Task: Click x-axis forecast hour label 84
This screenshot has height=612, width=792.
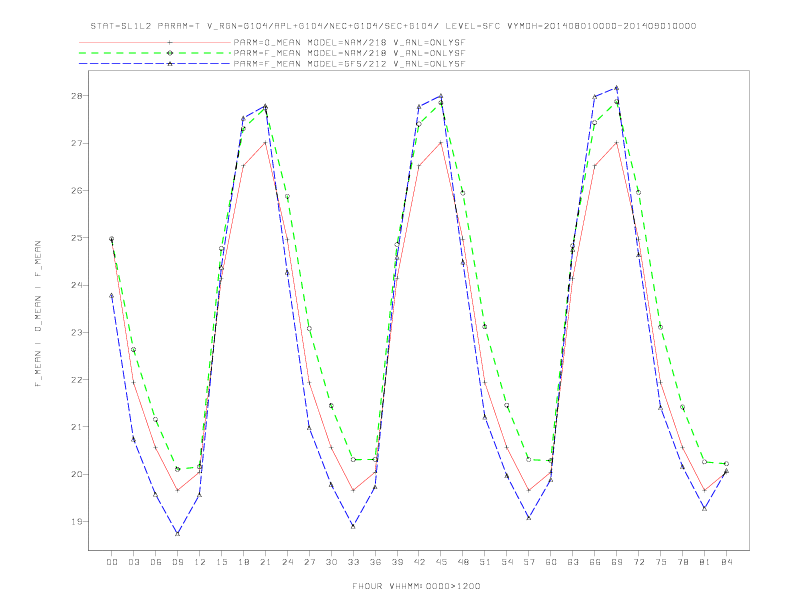Action: (726, 562)
